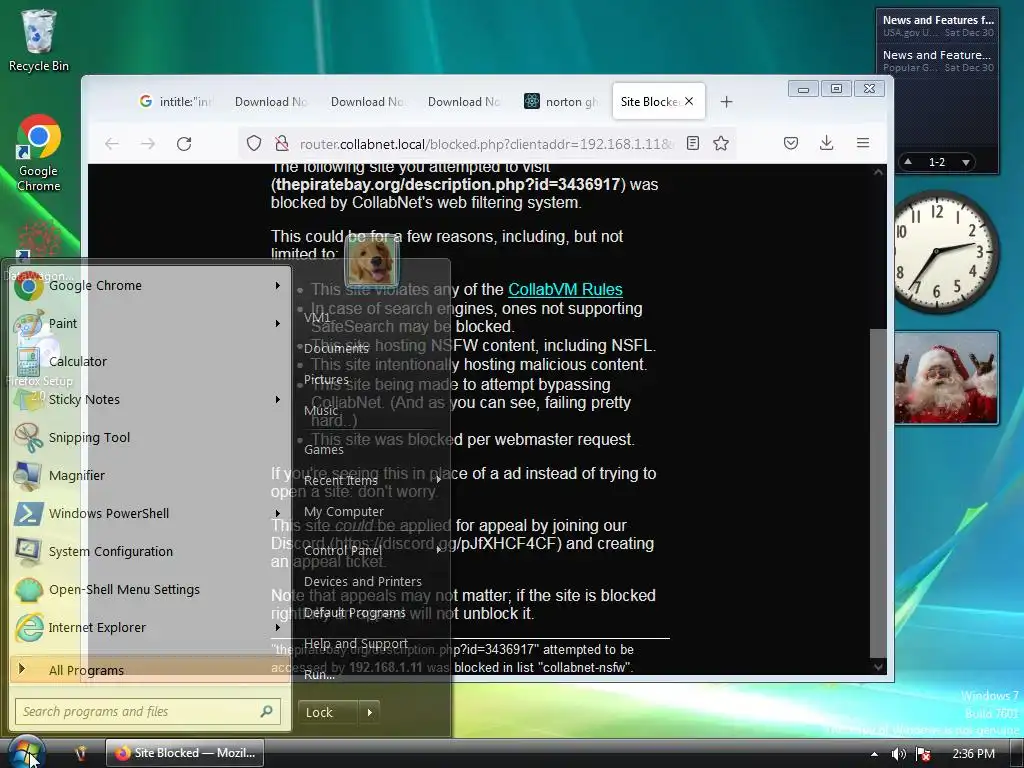Click the Start orb button
Screen dimensions: 1024x768
[x=25, y=752]
